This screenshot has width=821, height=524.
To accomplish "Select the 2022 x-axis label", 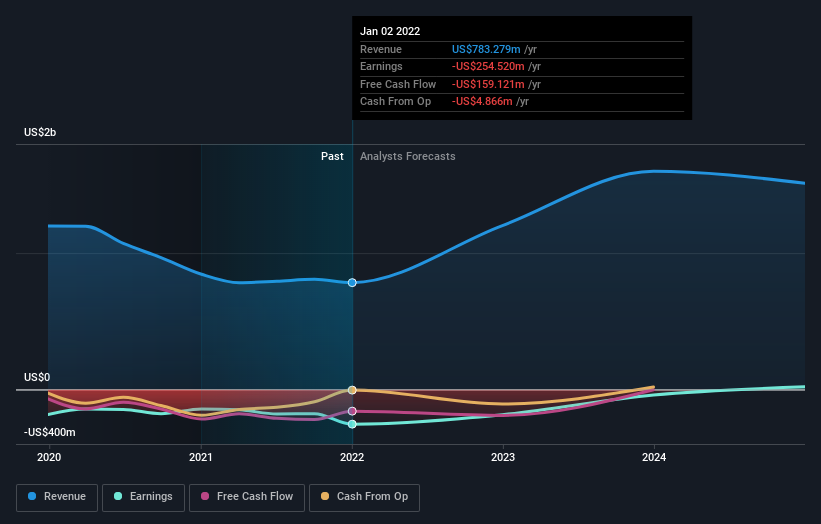I will click(352, 457).
